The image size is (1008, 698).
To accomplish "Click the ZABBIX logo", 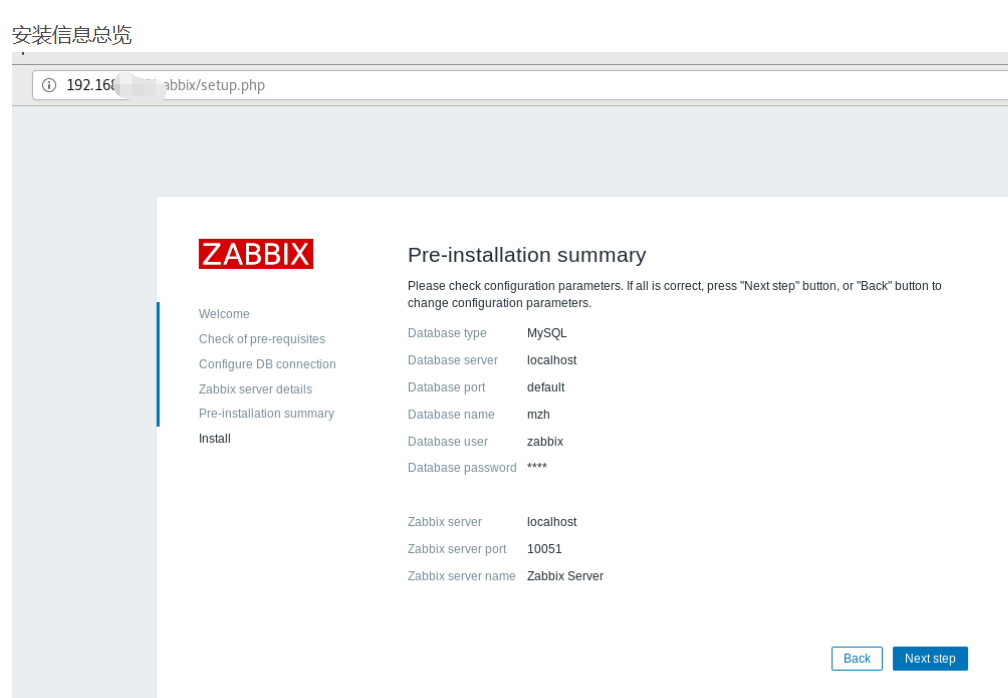I will (x=256, y=254).
